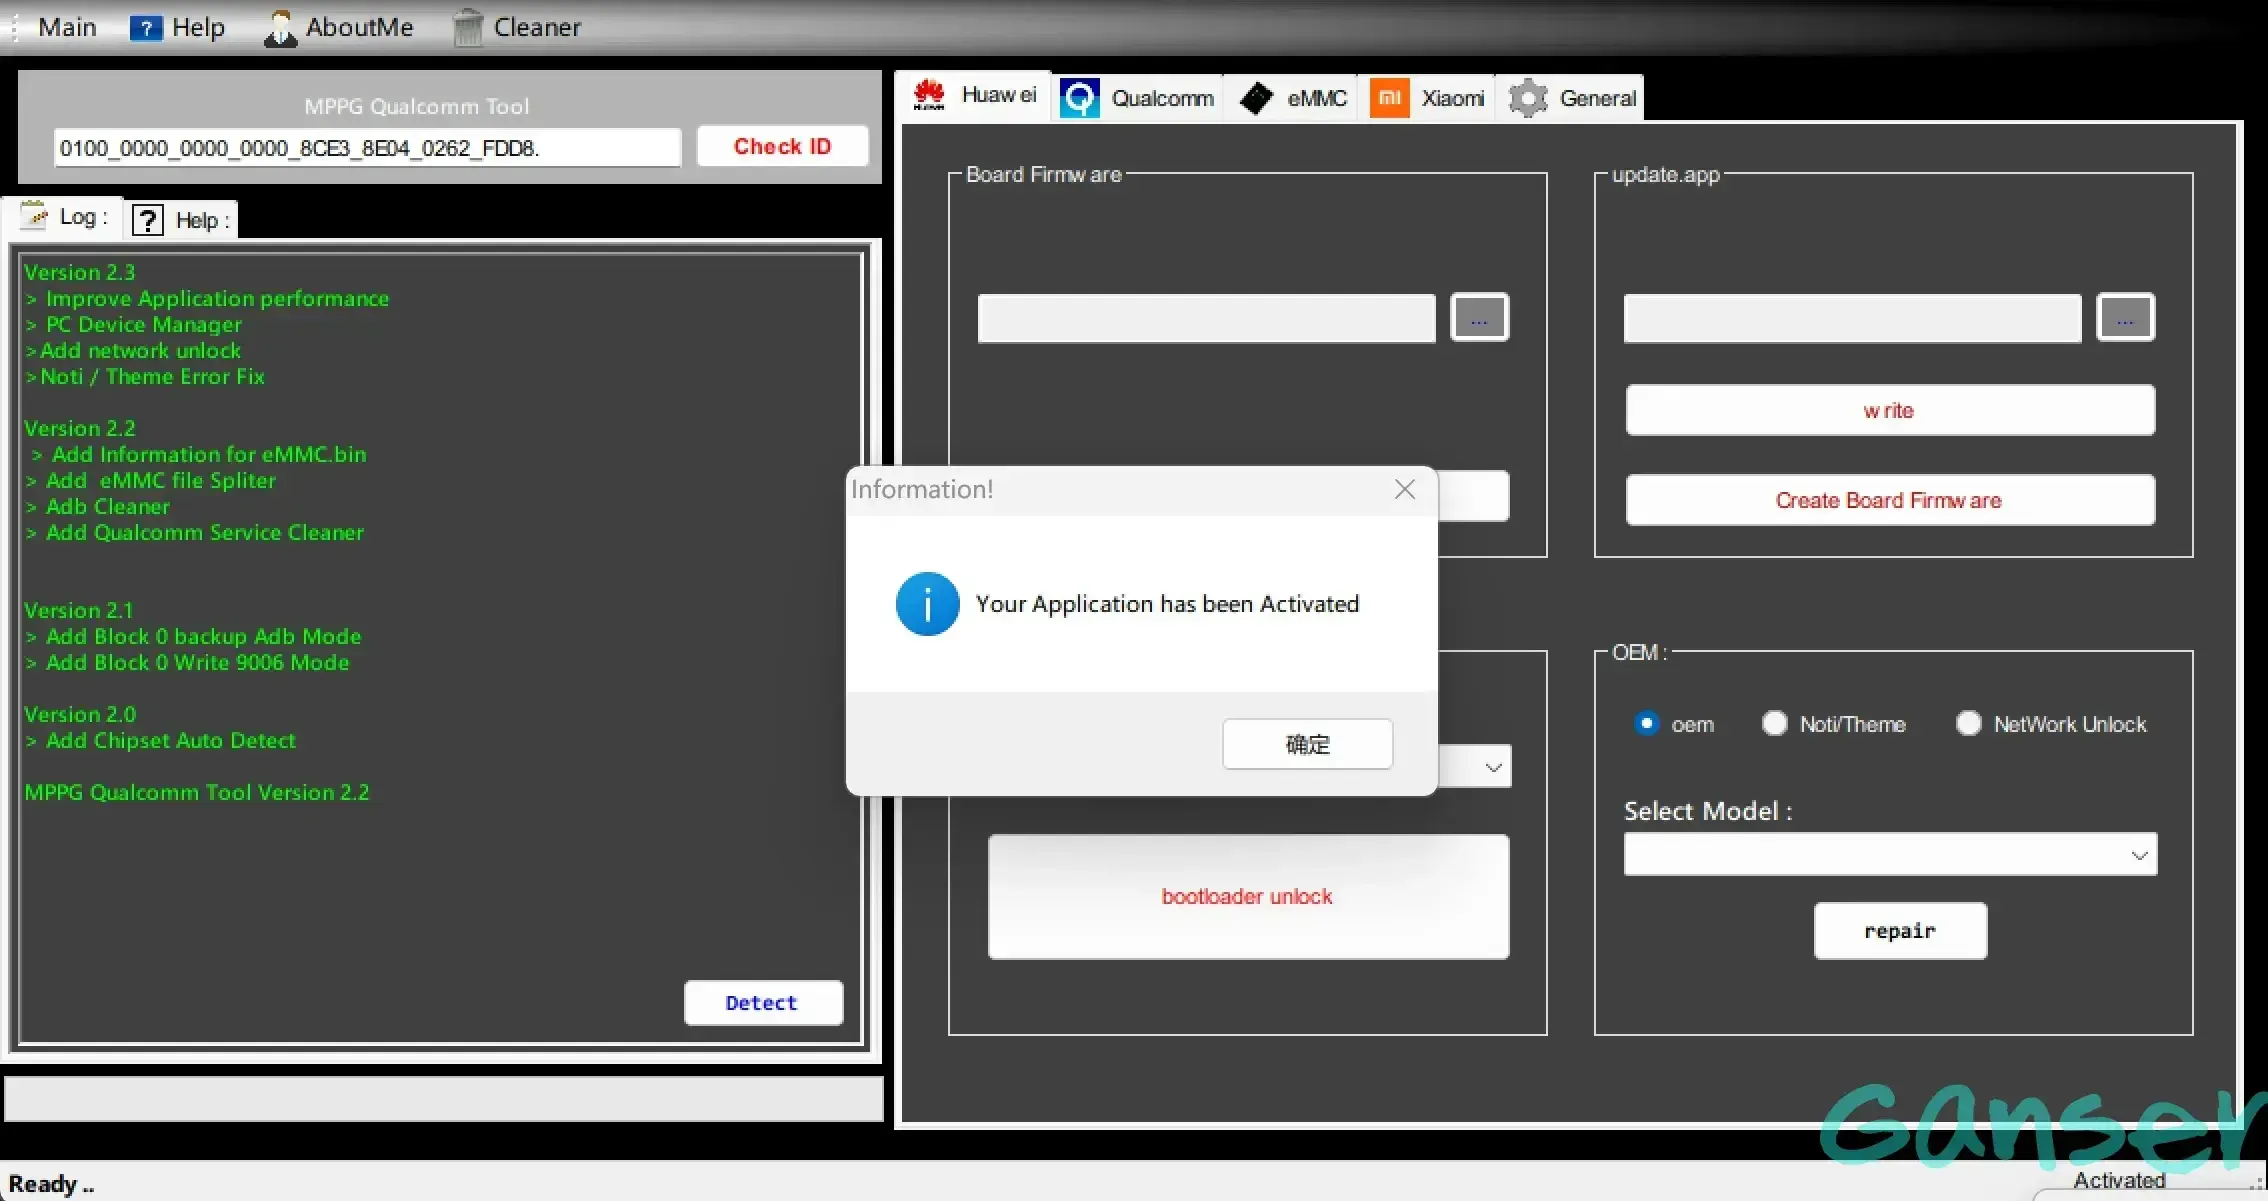Open the General gear icon tab
Image resolution: width=2268 pixels, height=1201 pixels.
click(1528, 98)
